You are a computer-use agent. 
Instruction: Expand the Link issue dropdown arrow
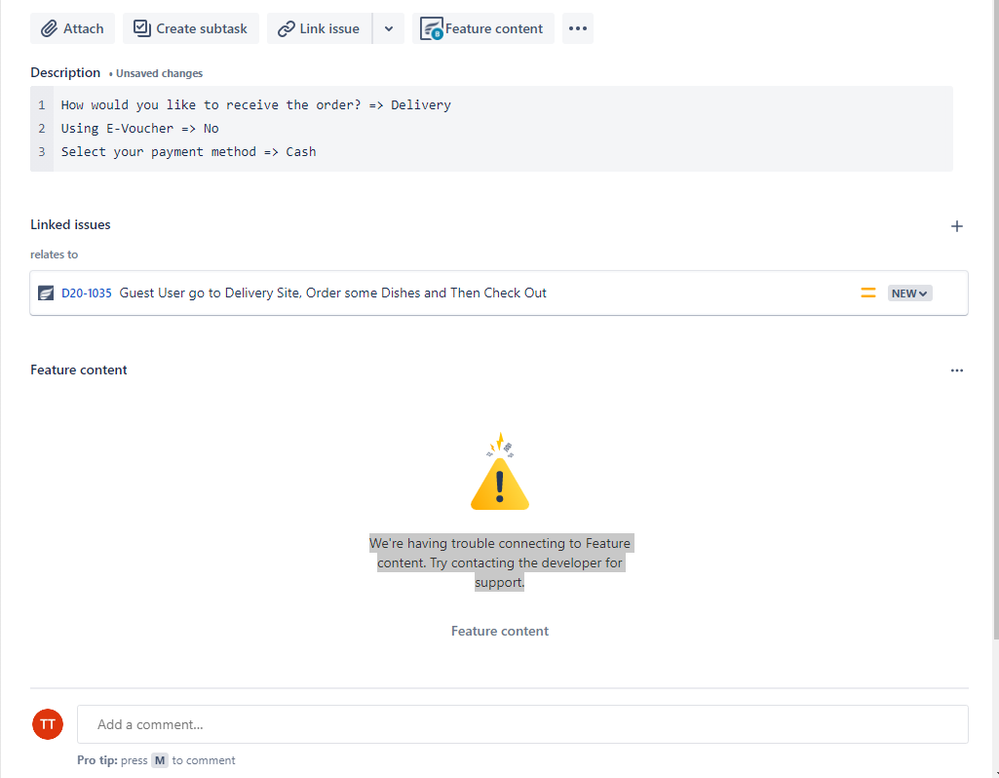tap(389, 29)
